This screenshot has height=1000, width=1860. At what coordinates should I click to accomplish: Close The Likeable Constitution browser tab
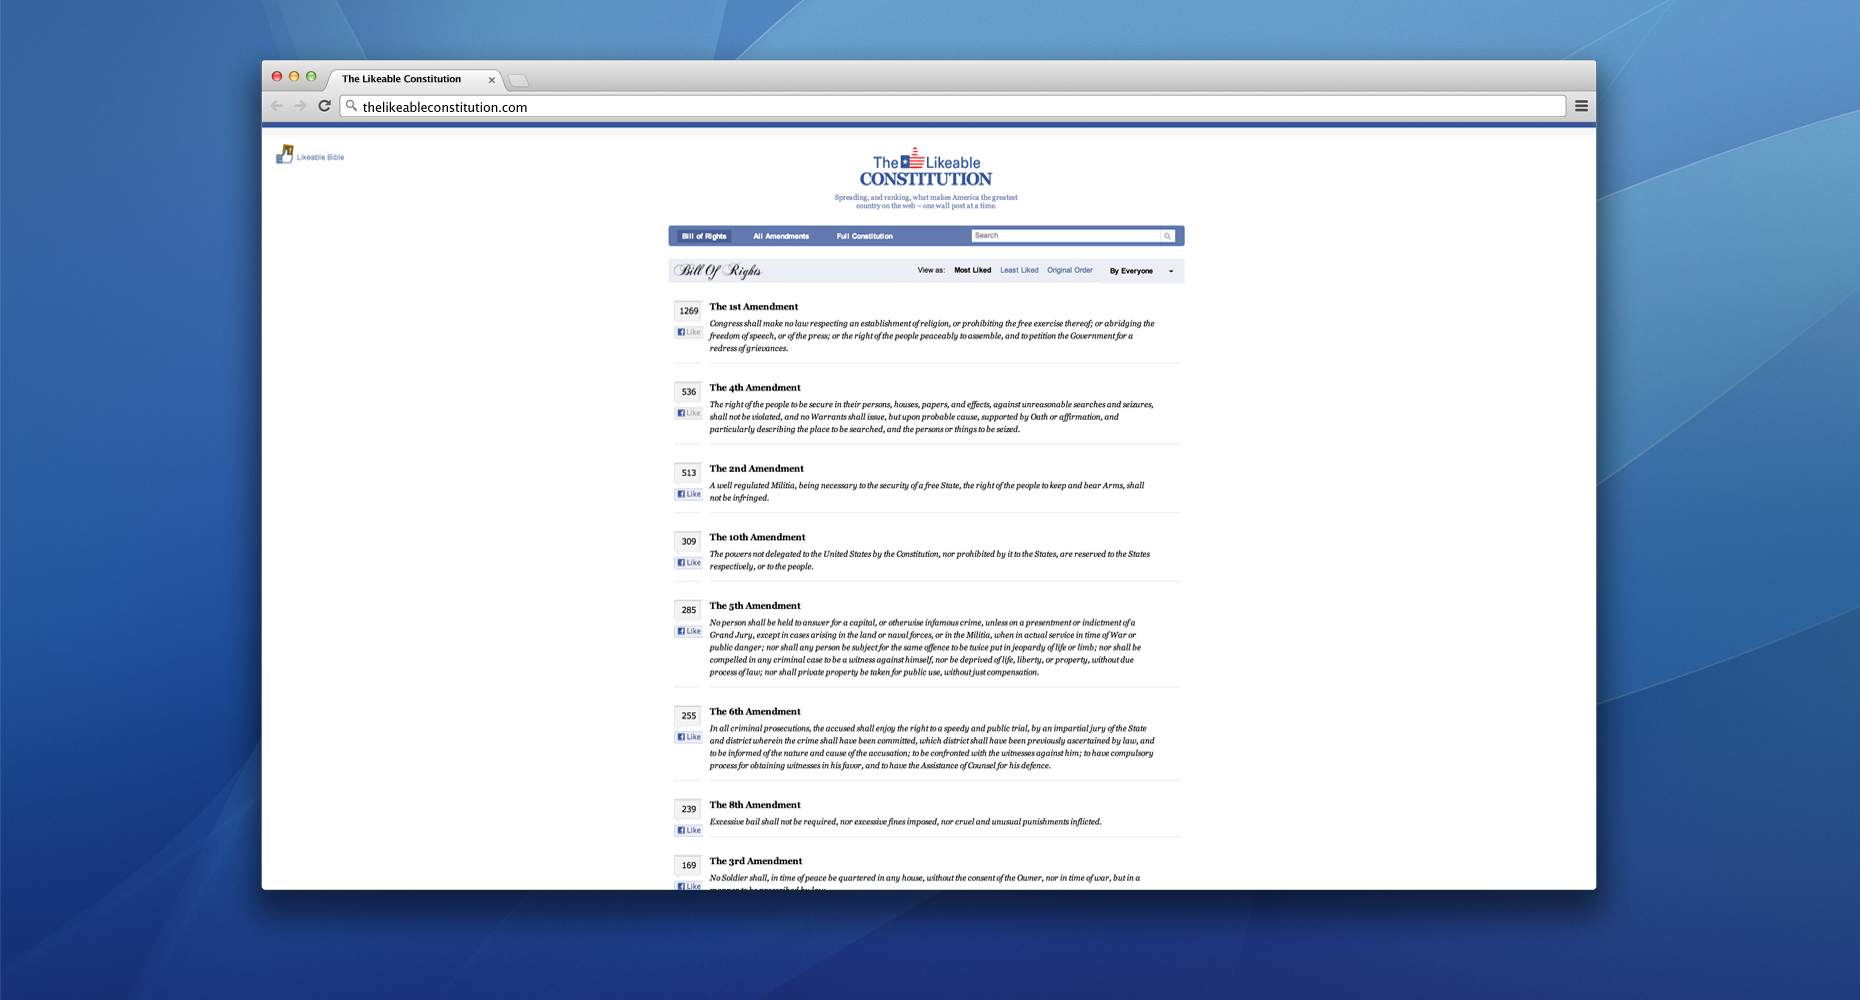[491, 80]
